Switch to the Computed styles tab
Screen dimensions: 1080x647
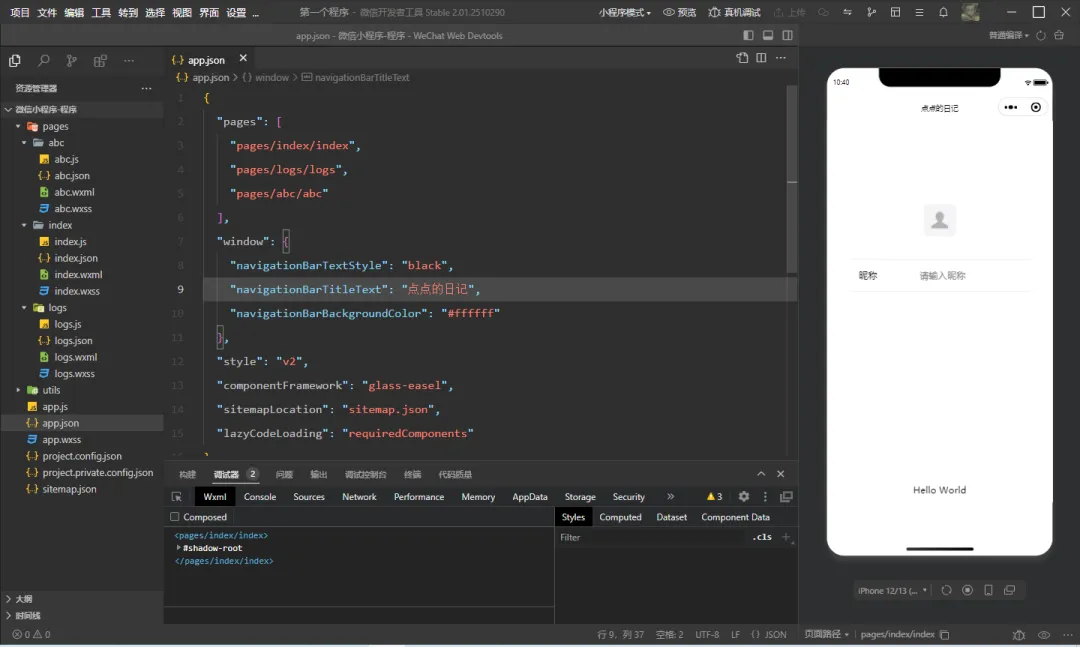pos(620,517)
